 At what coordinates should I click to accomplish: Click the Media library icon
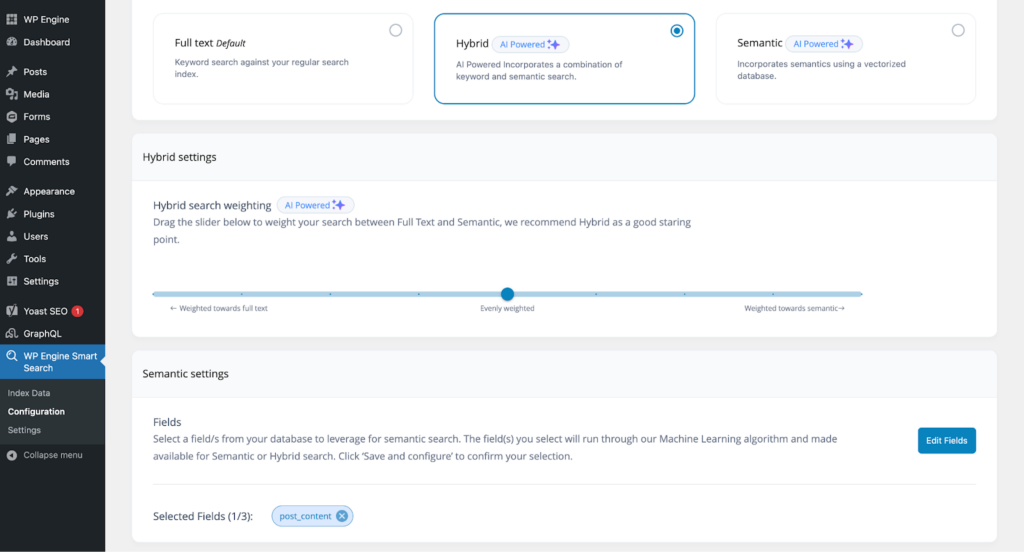[11, 94]
